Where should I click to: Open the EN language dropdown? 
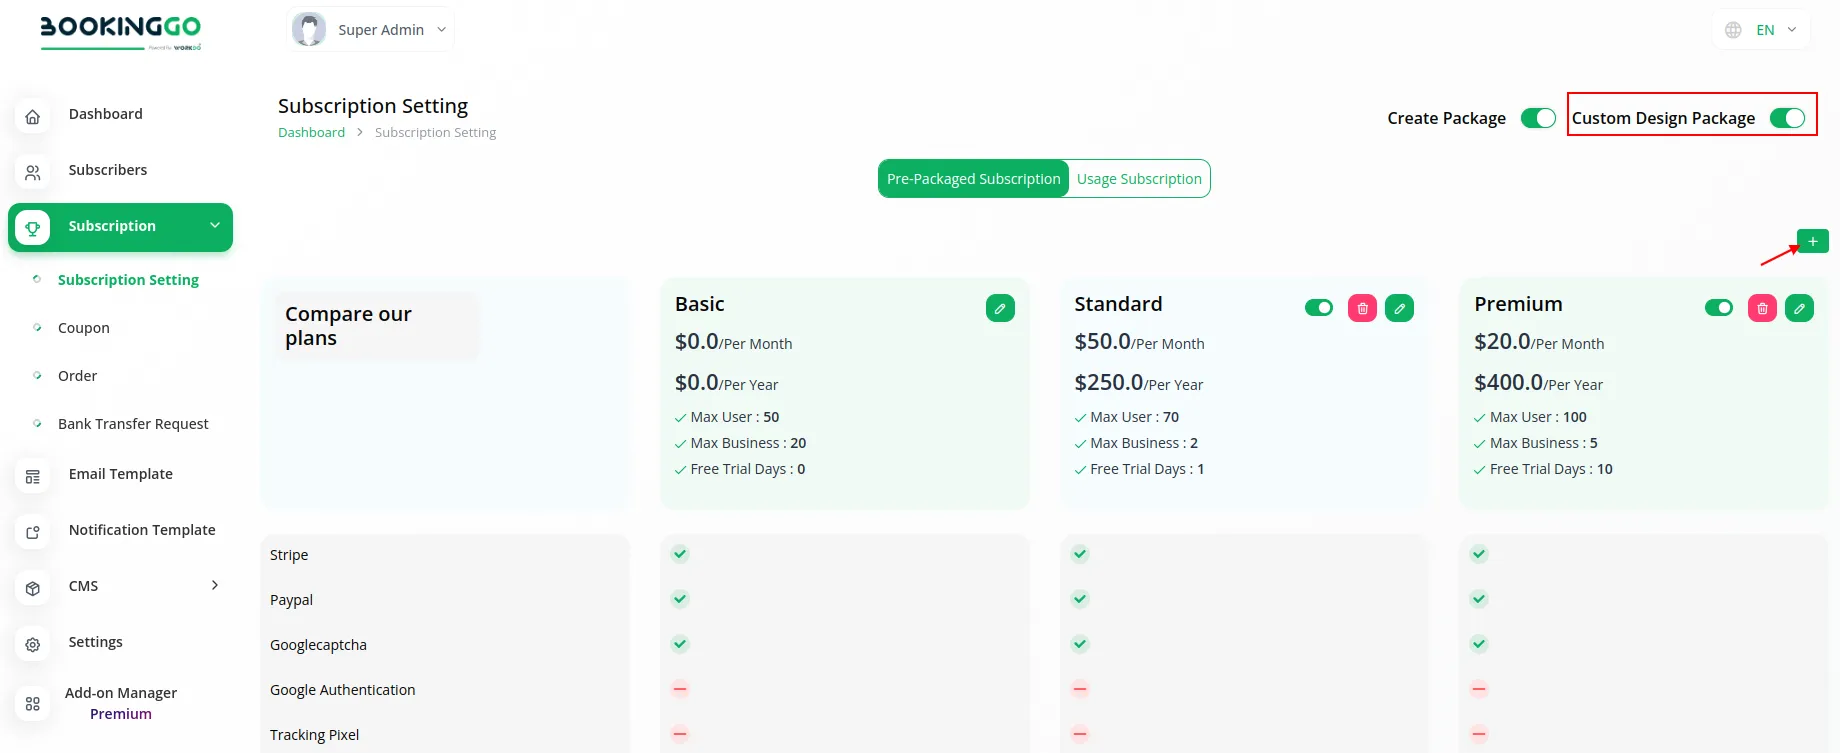(x=1766, y=30)
